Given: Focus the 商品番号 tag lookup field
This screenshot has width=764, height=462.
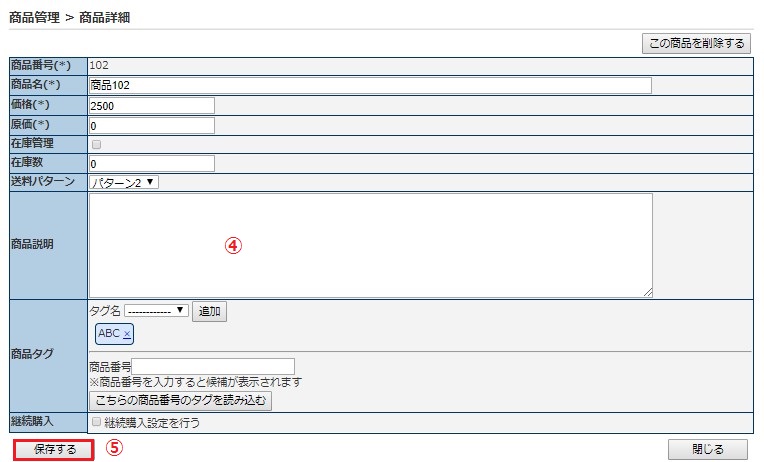Looking at the screenshot, I should coord(213,366).
